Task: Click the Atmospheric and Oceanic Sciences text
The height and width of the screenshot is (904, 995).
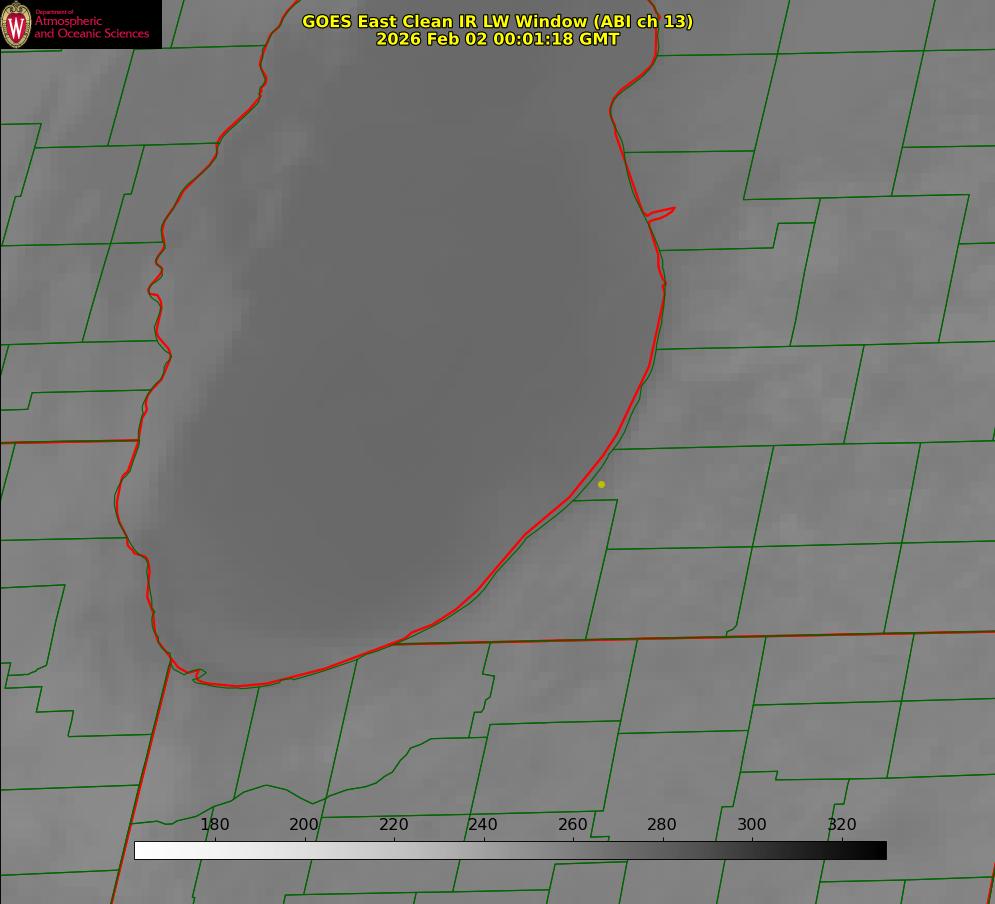Action: (x=92, y=27)
